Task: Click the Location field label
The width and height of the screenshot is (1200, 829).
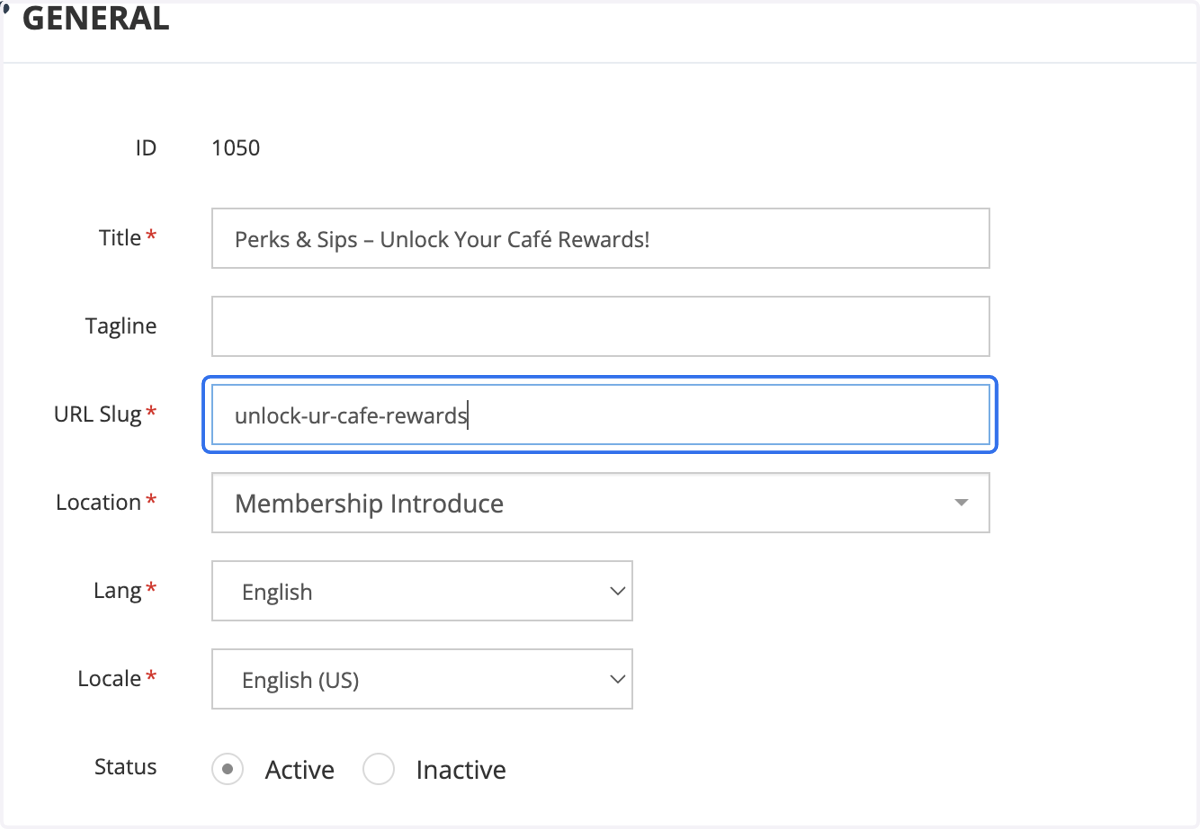Action: 98,502
